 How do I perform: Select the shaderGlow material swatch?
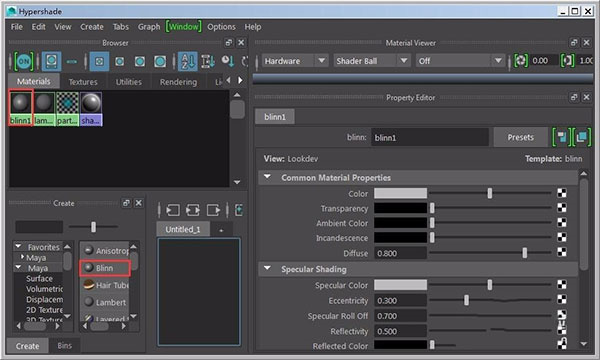(x=91, y=108)
